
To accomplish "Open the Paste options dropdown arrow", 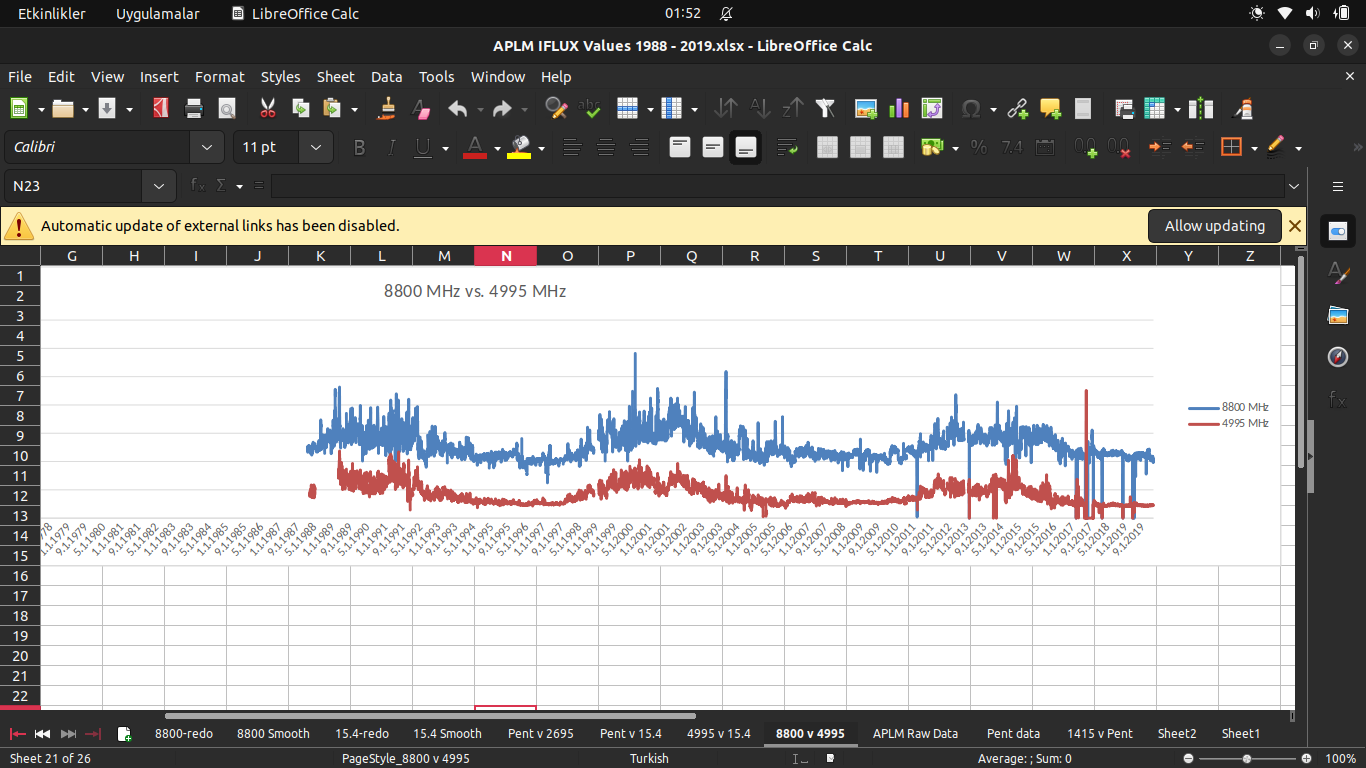I will 354,109.
